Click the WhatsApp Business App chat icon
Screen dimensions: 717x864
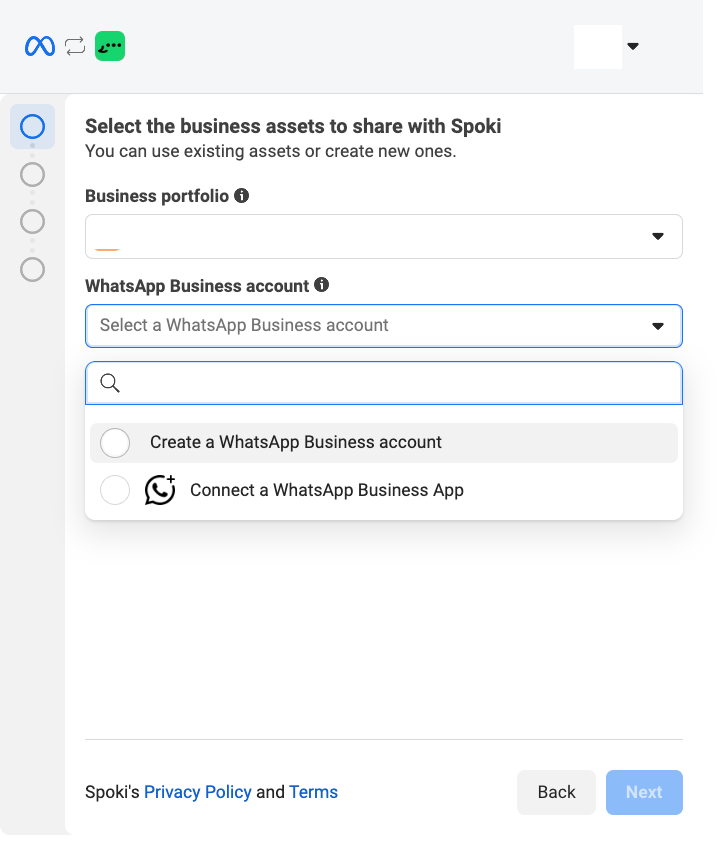click(x=160, y=490)
